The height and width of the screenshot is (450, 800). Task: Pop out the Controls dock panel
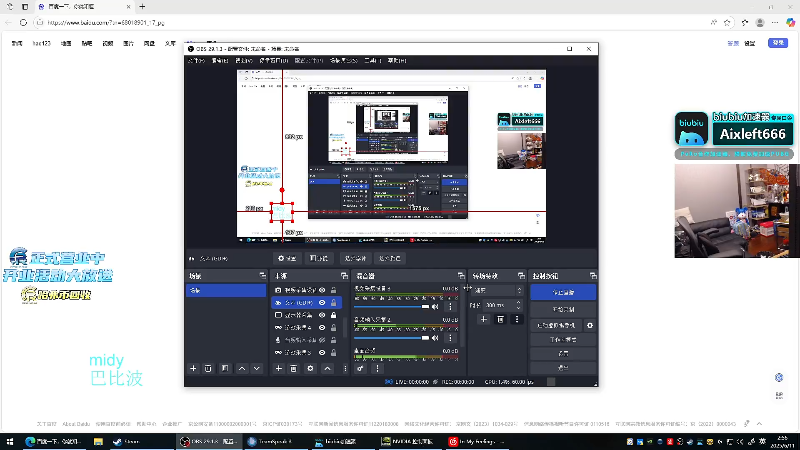pyautogui.click(x=593, y=276)
